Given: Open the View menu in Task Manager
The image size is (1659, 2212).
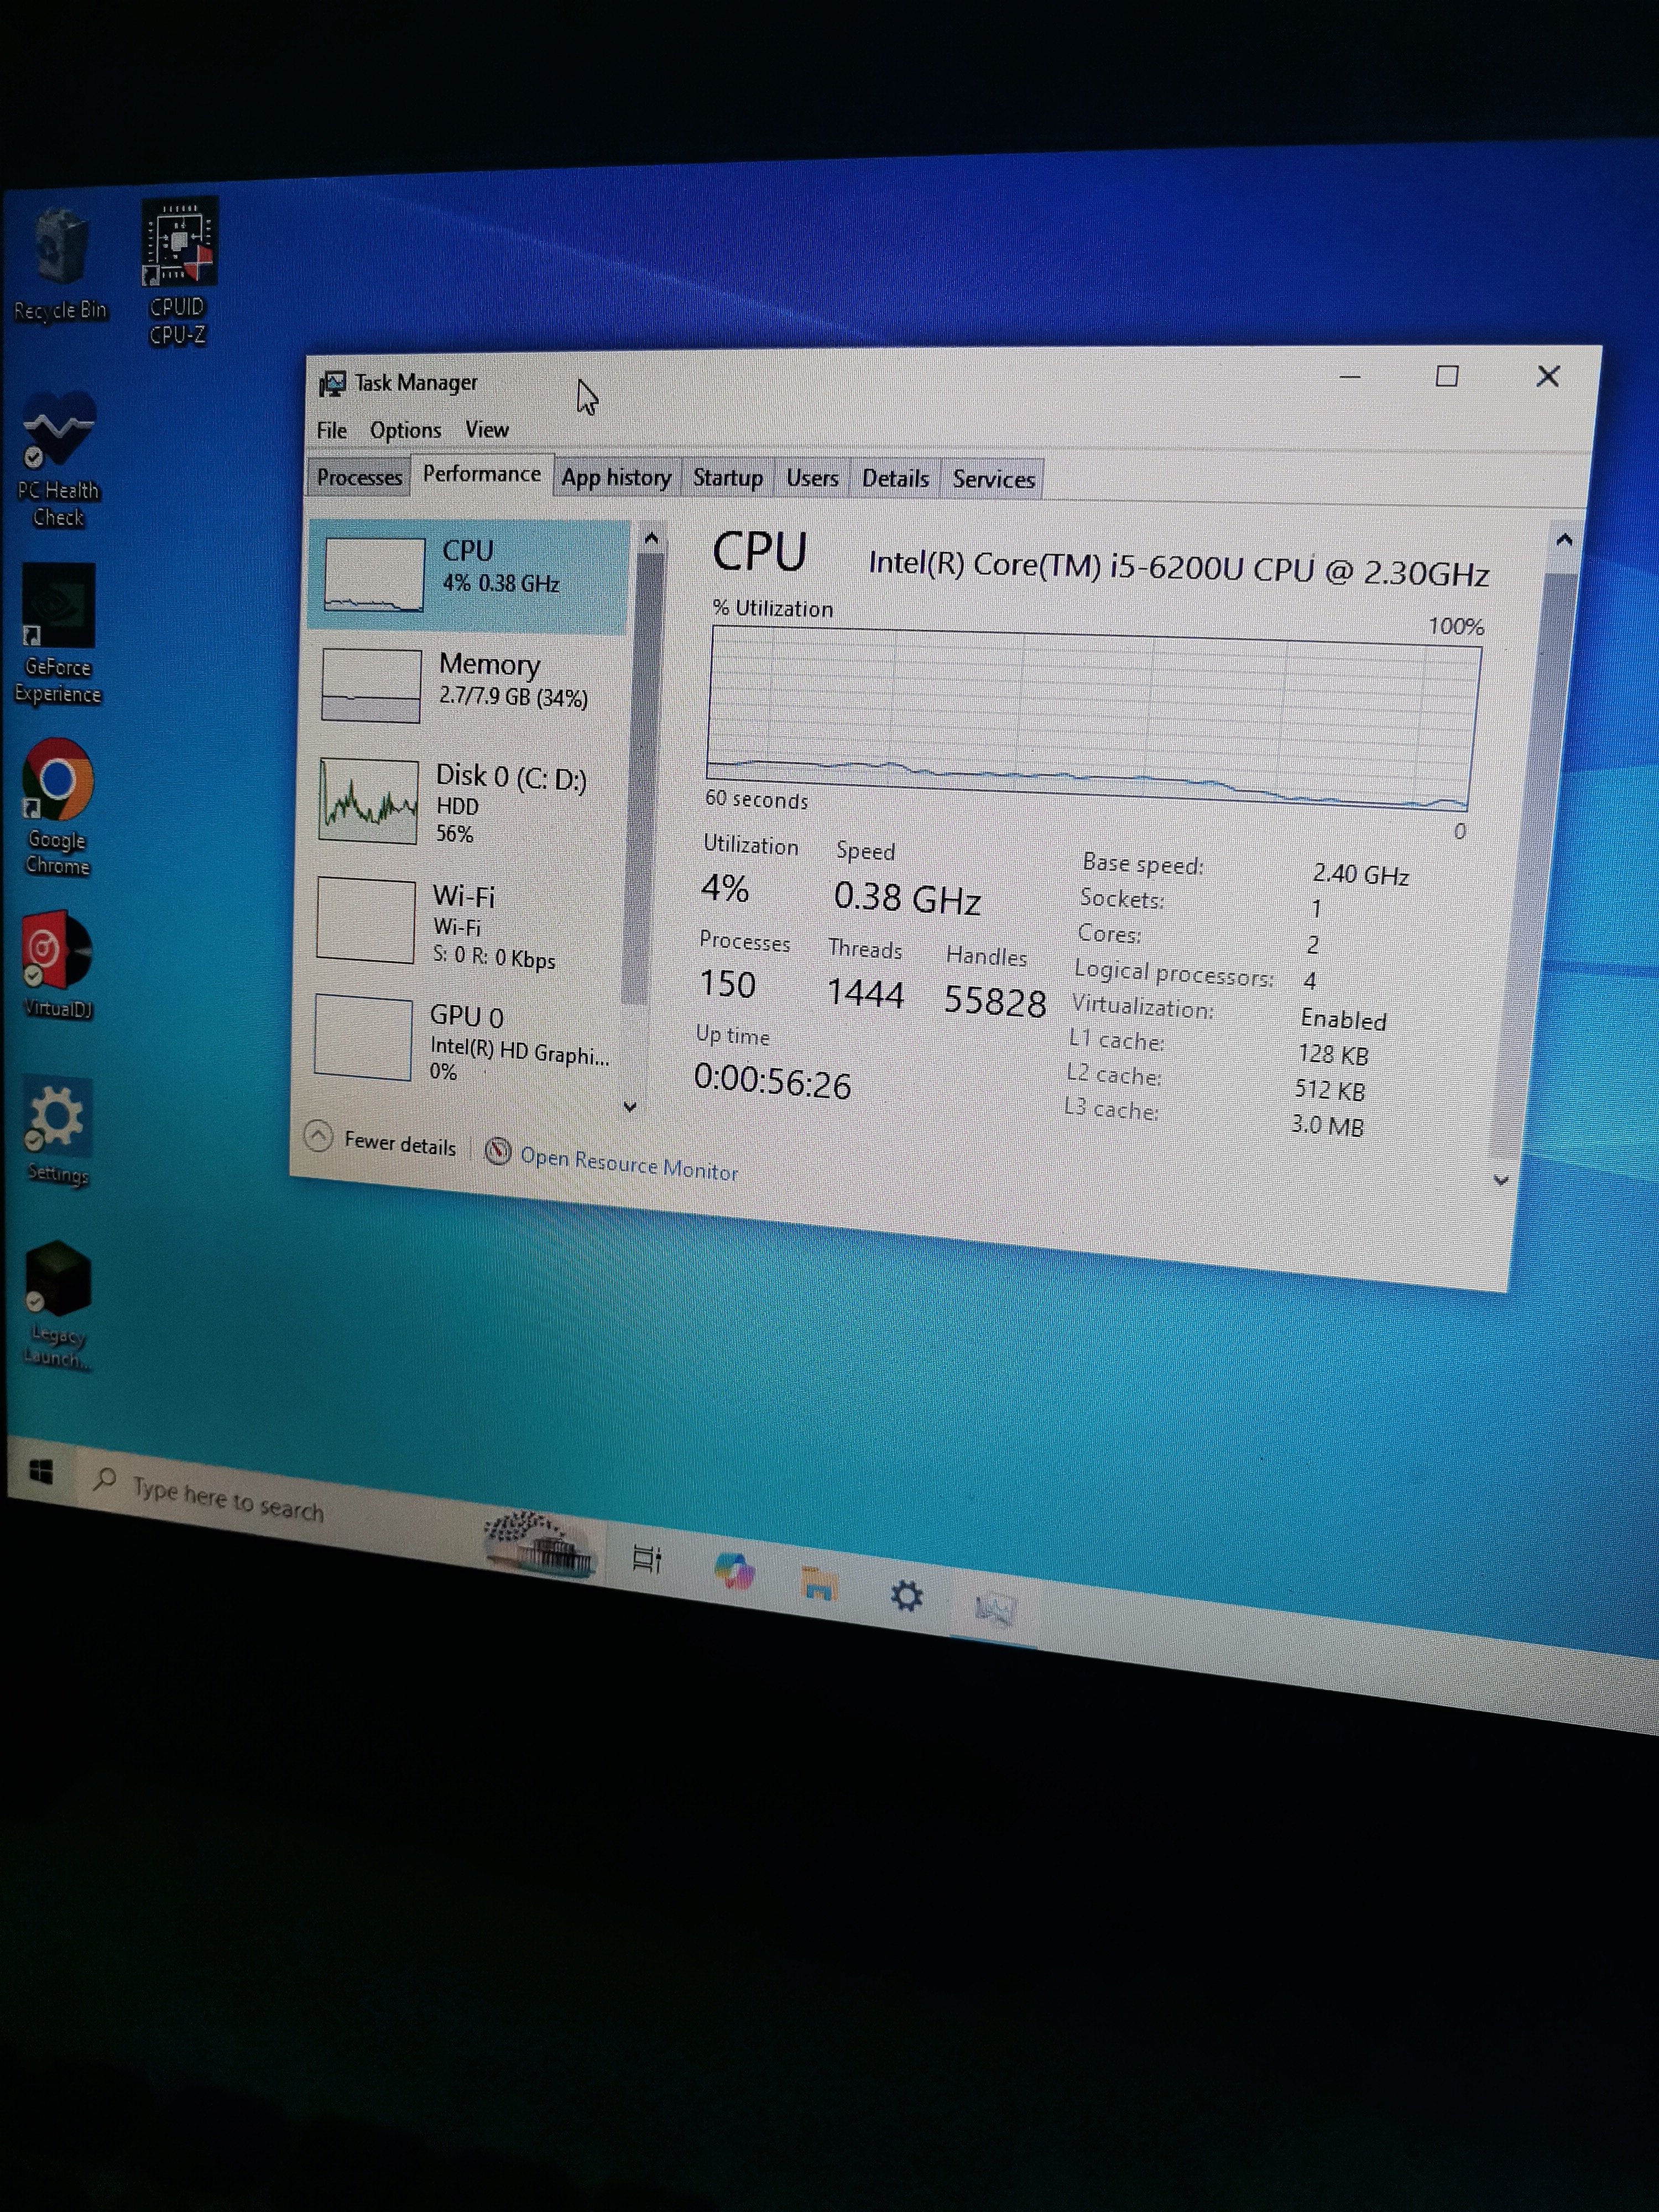Looking at the screenshot, I should coord(487,430).
